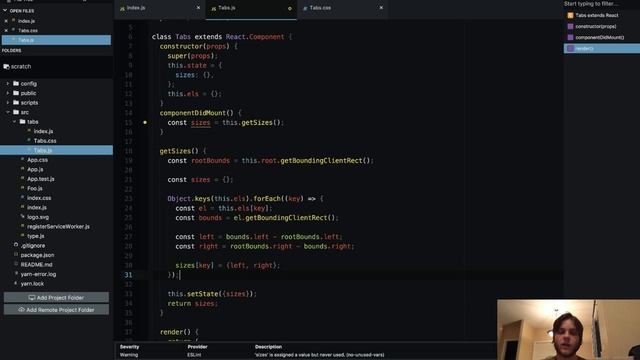Open Tabs.css inside the tabs folder
Viewport: 640px width, 360px height.
[45, 141]
